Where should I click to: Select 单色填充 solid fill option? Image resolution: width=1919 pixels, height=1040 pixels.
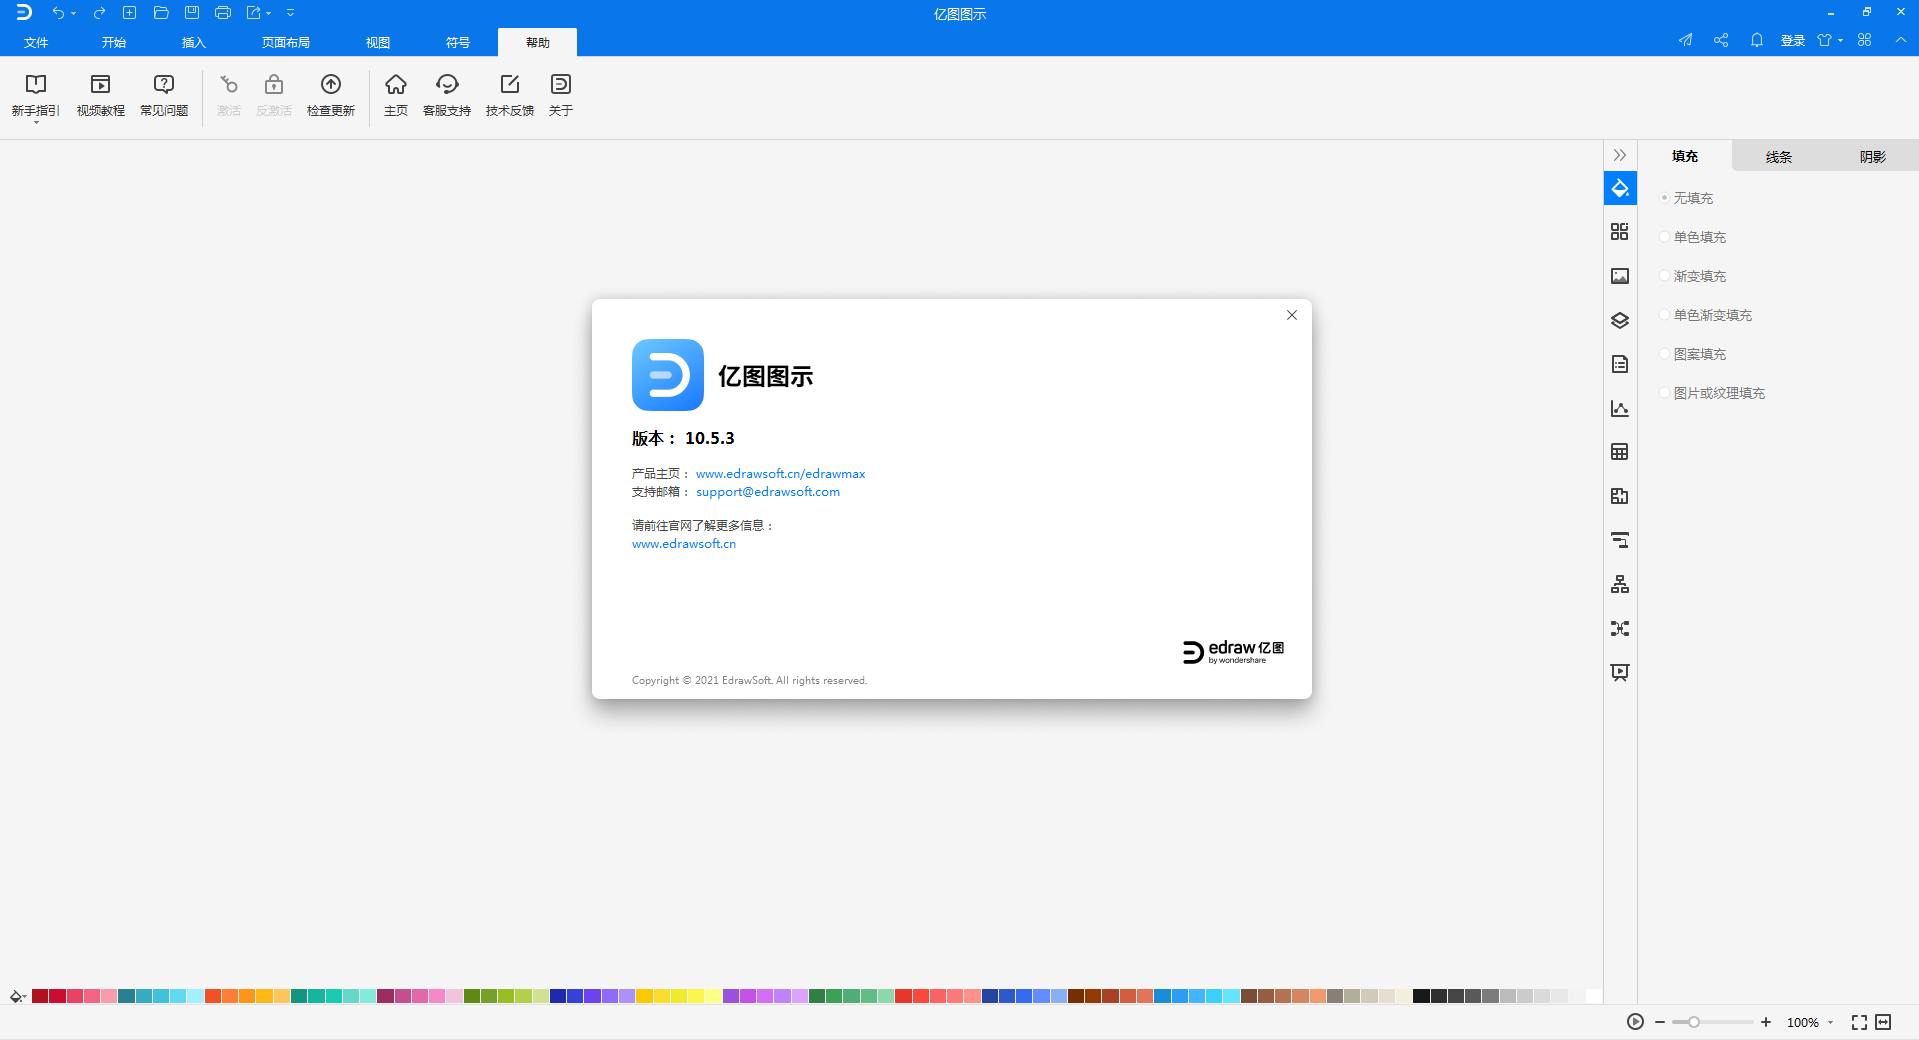(x=1693, y=237)
